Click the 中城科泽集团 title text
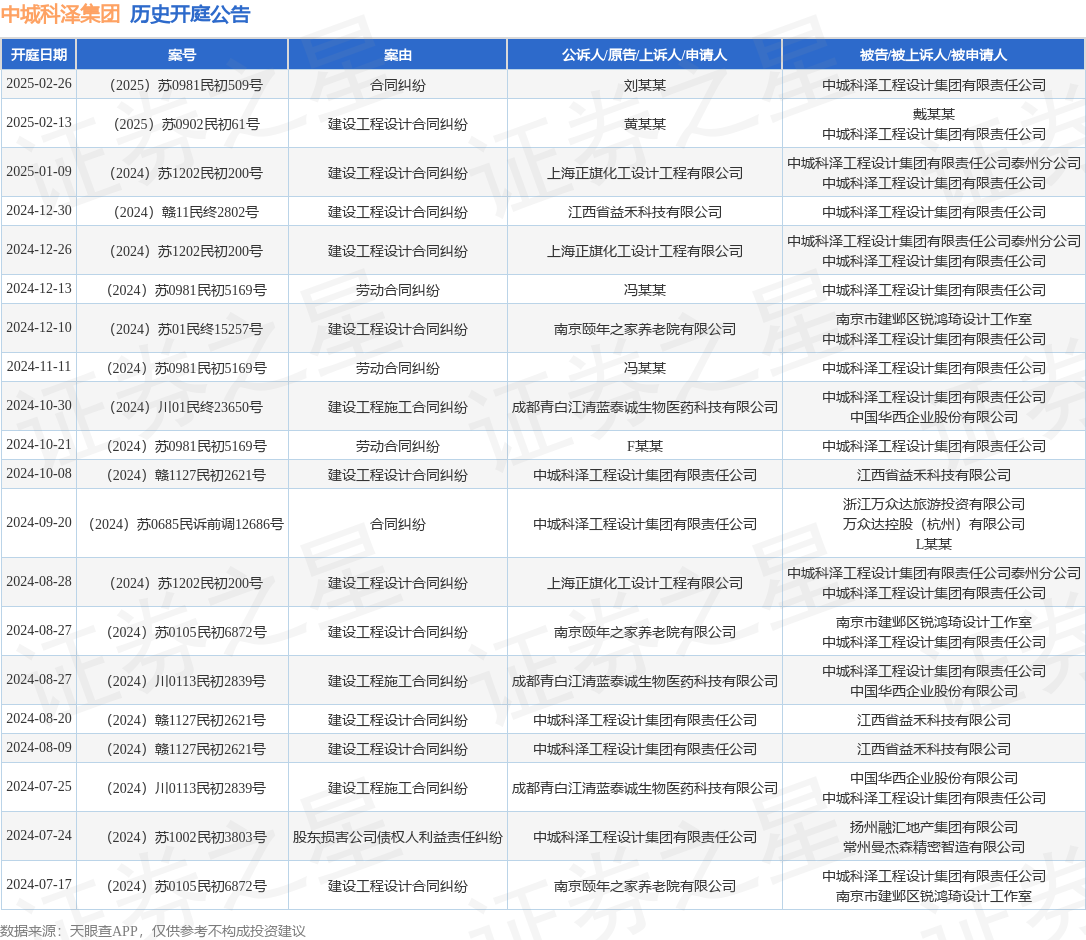The width and height of the screenshot is (1086, 940). click(x=60, y=14)
